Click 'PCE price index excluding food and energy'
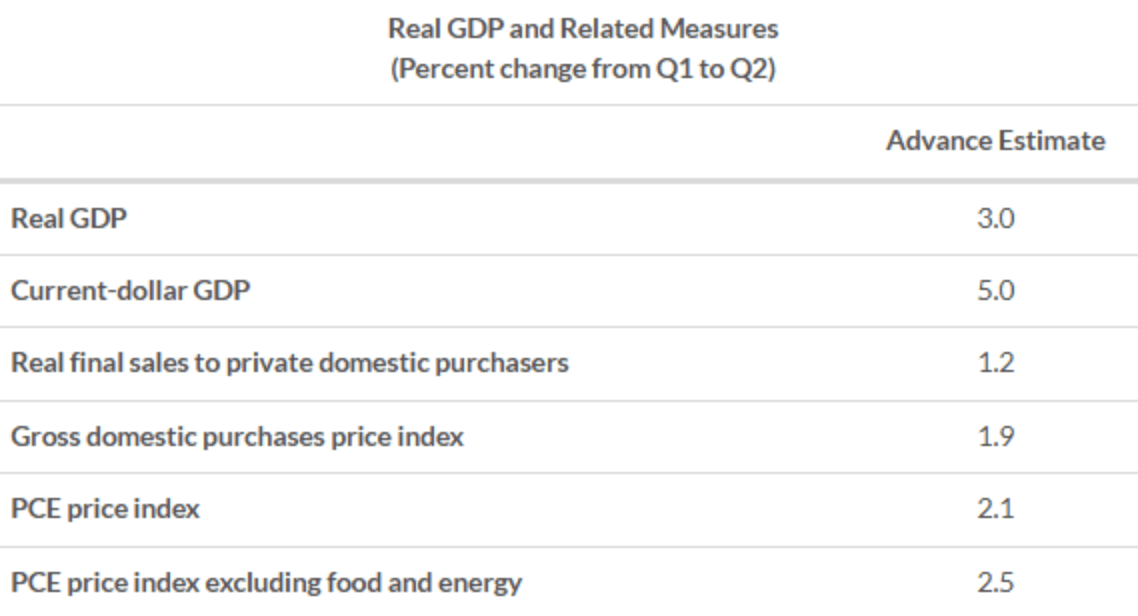Image resolution: width=1138 pixels, height=616 pixels. tap(266, 582)
